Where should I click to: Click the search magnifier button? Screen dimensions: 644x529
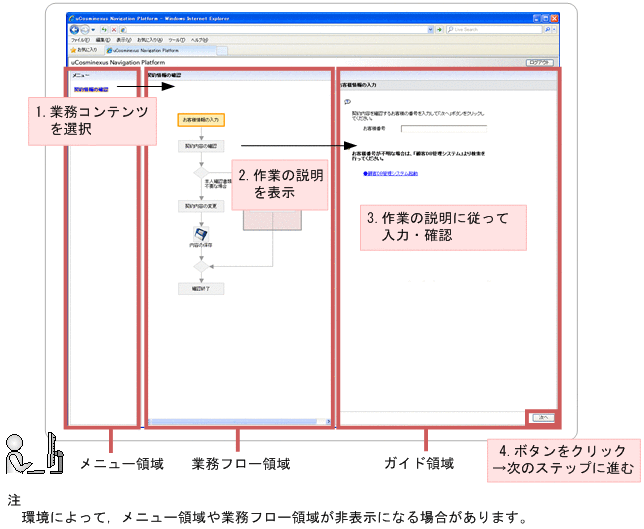click(547, 30)
